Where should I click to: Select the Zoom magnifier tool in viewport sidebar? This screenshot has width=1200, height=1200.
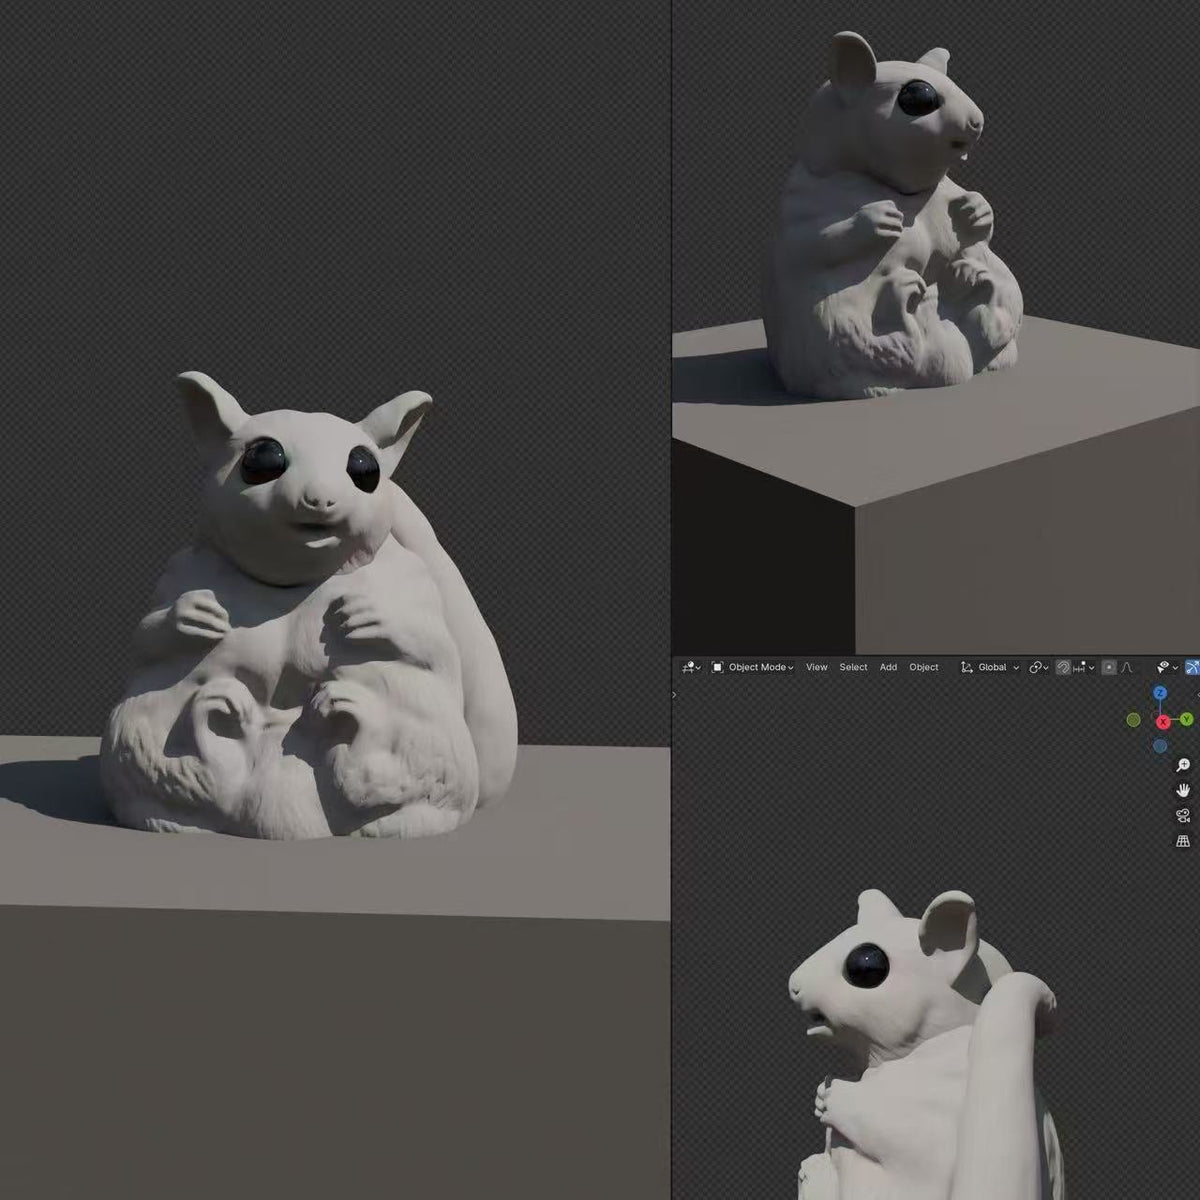click(1183, 765)
